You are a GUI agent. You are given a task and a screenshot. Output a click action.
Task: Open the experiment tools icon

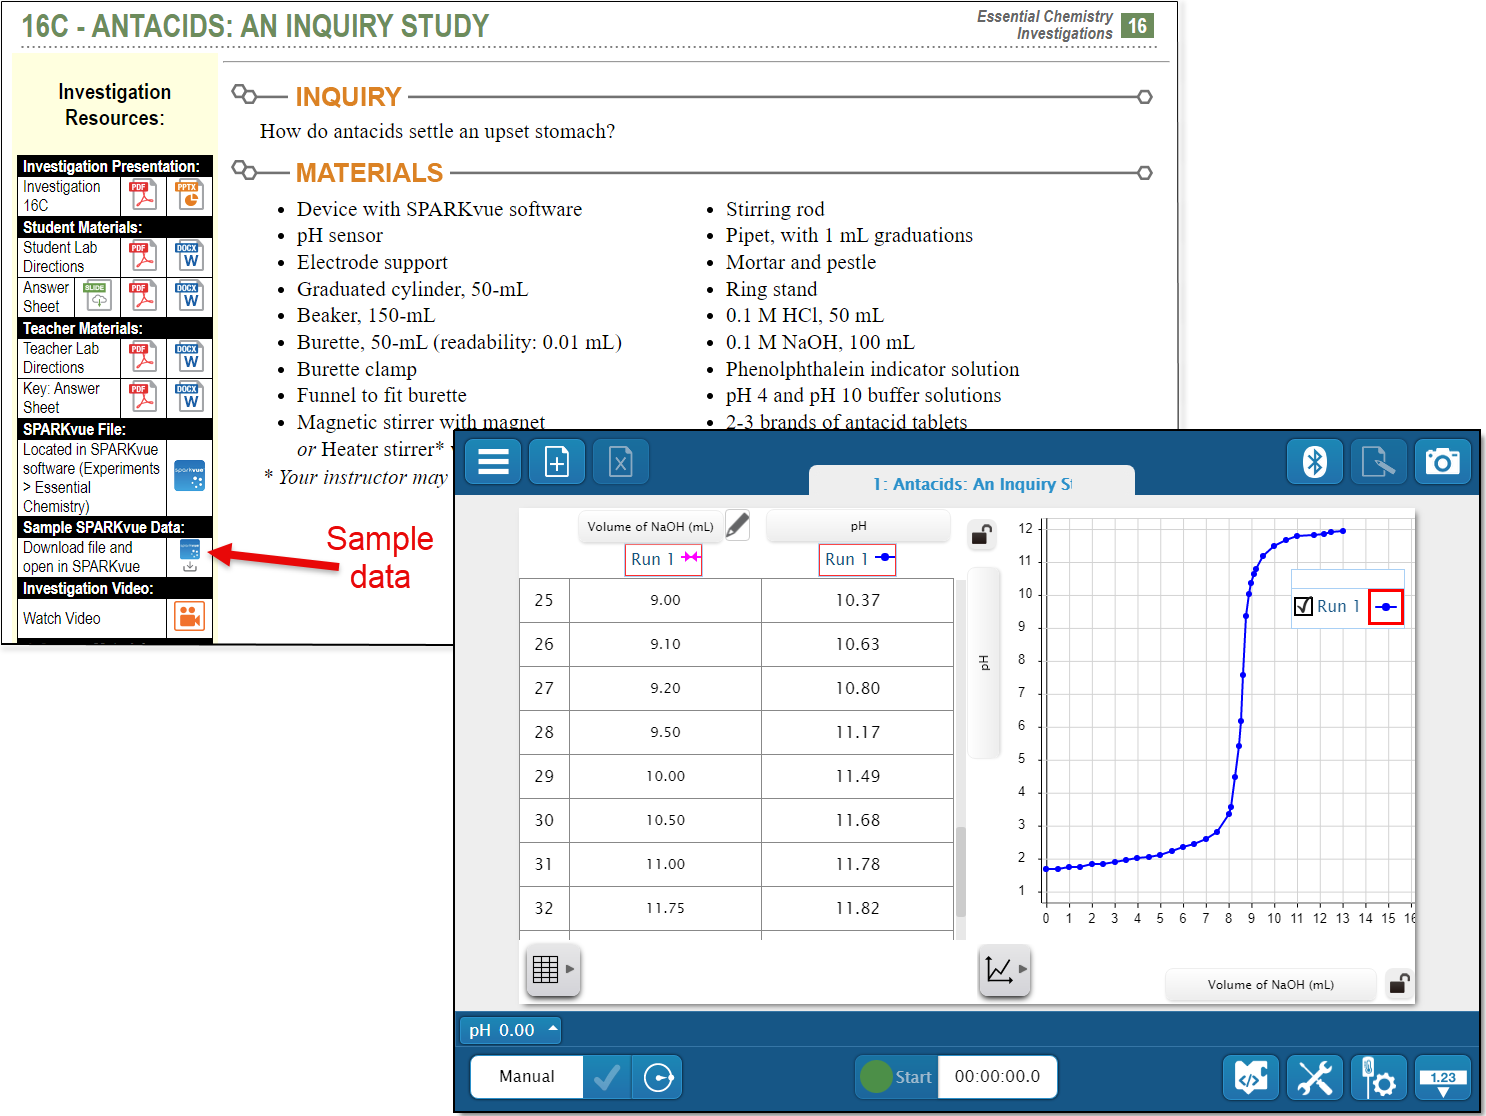1315,1077
